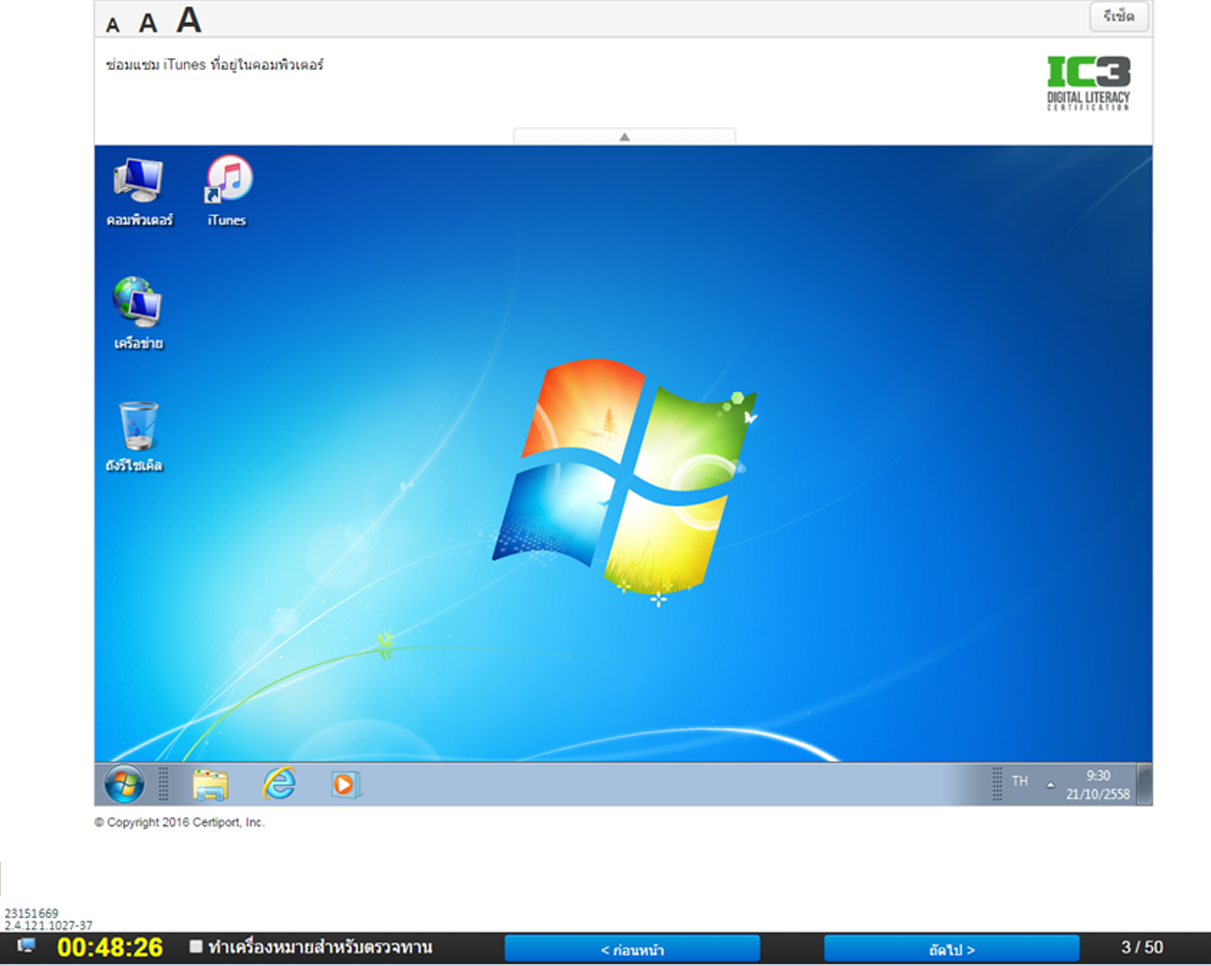Open the iTunes desktop shortcut
Image resolution: width=1211 pixels, height=966 pixels.
pos(227,190)
